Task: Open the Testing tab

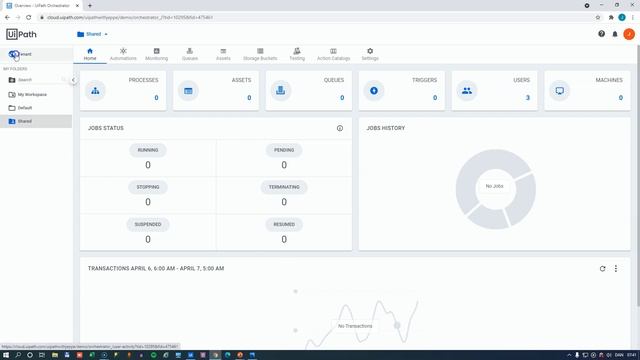Action: pos(297,54)
